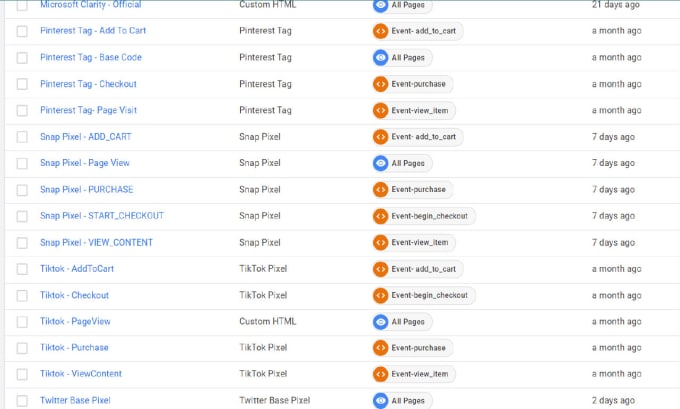Open the Snap Pixel - VIEW_CONTENT tag
680x409 pixels.
[x=96, y=242]
